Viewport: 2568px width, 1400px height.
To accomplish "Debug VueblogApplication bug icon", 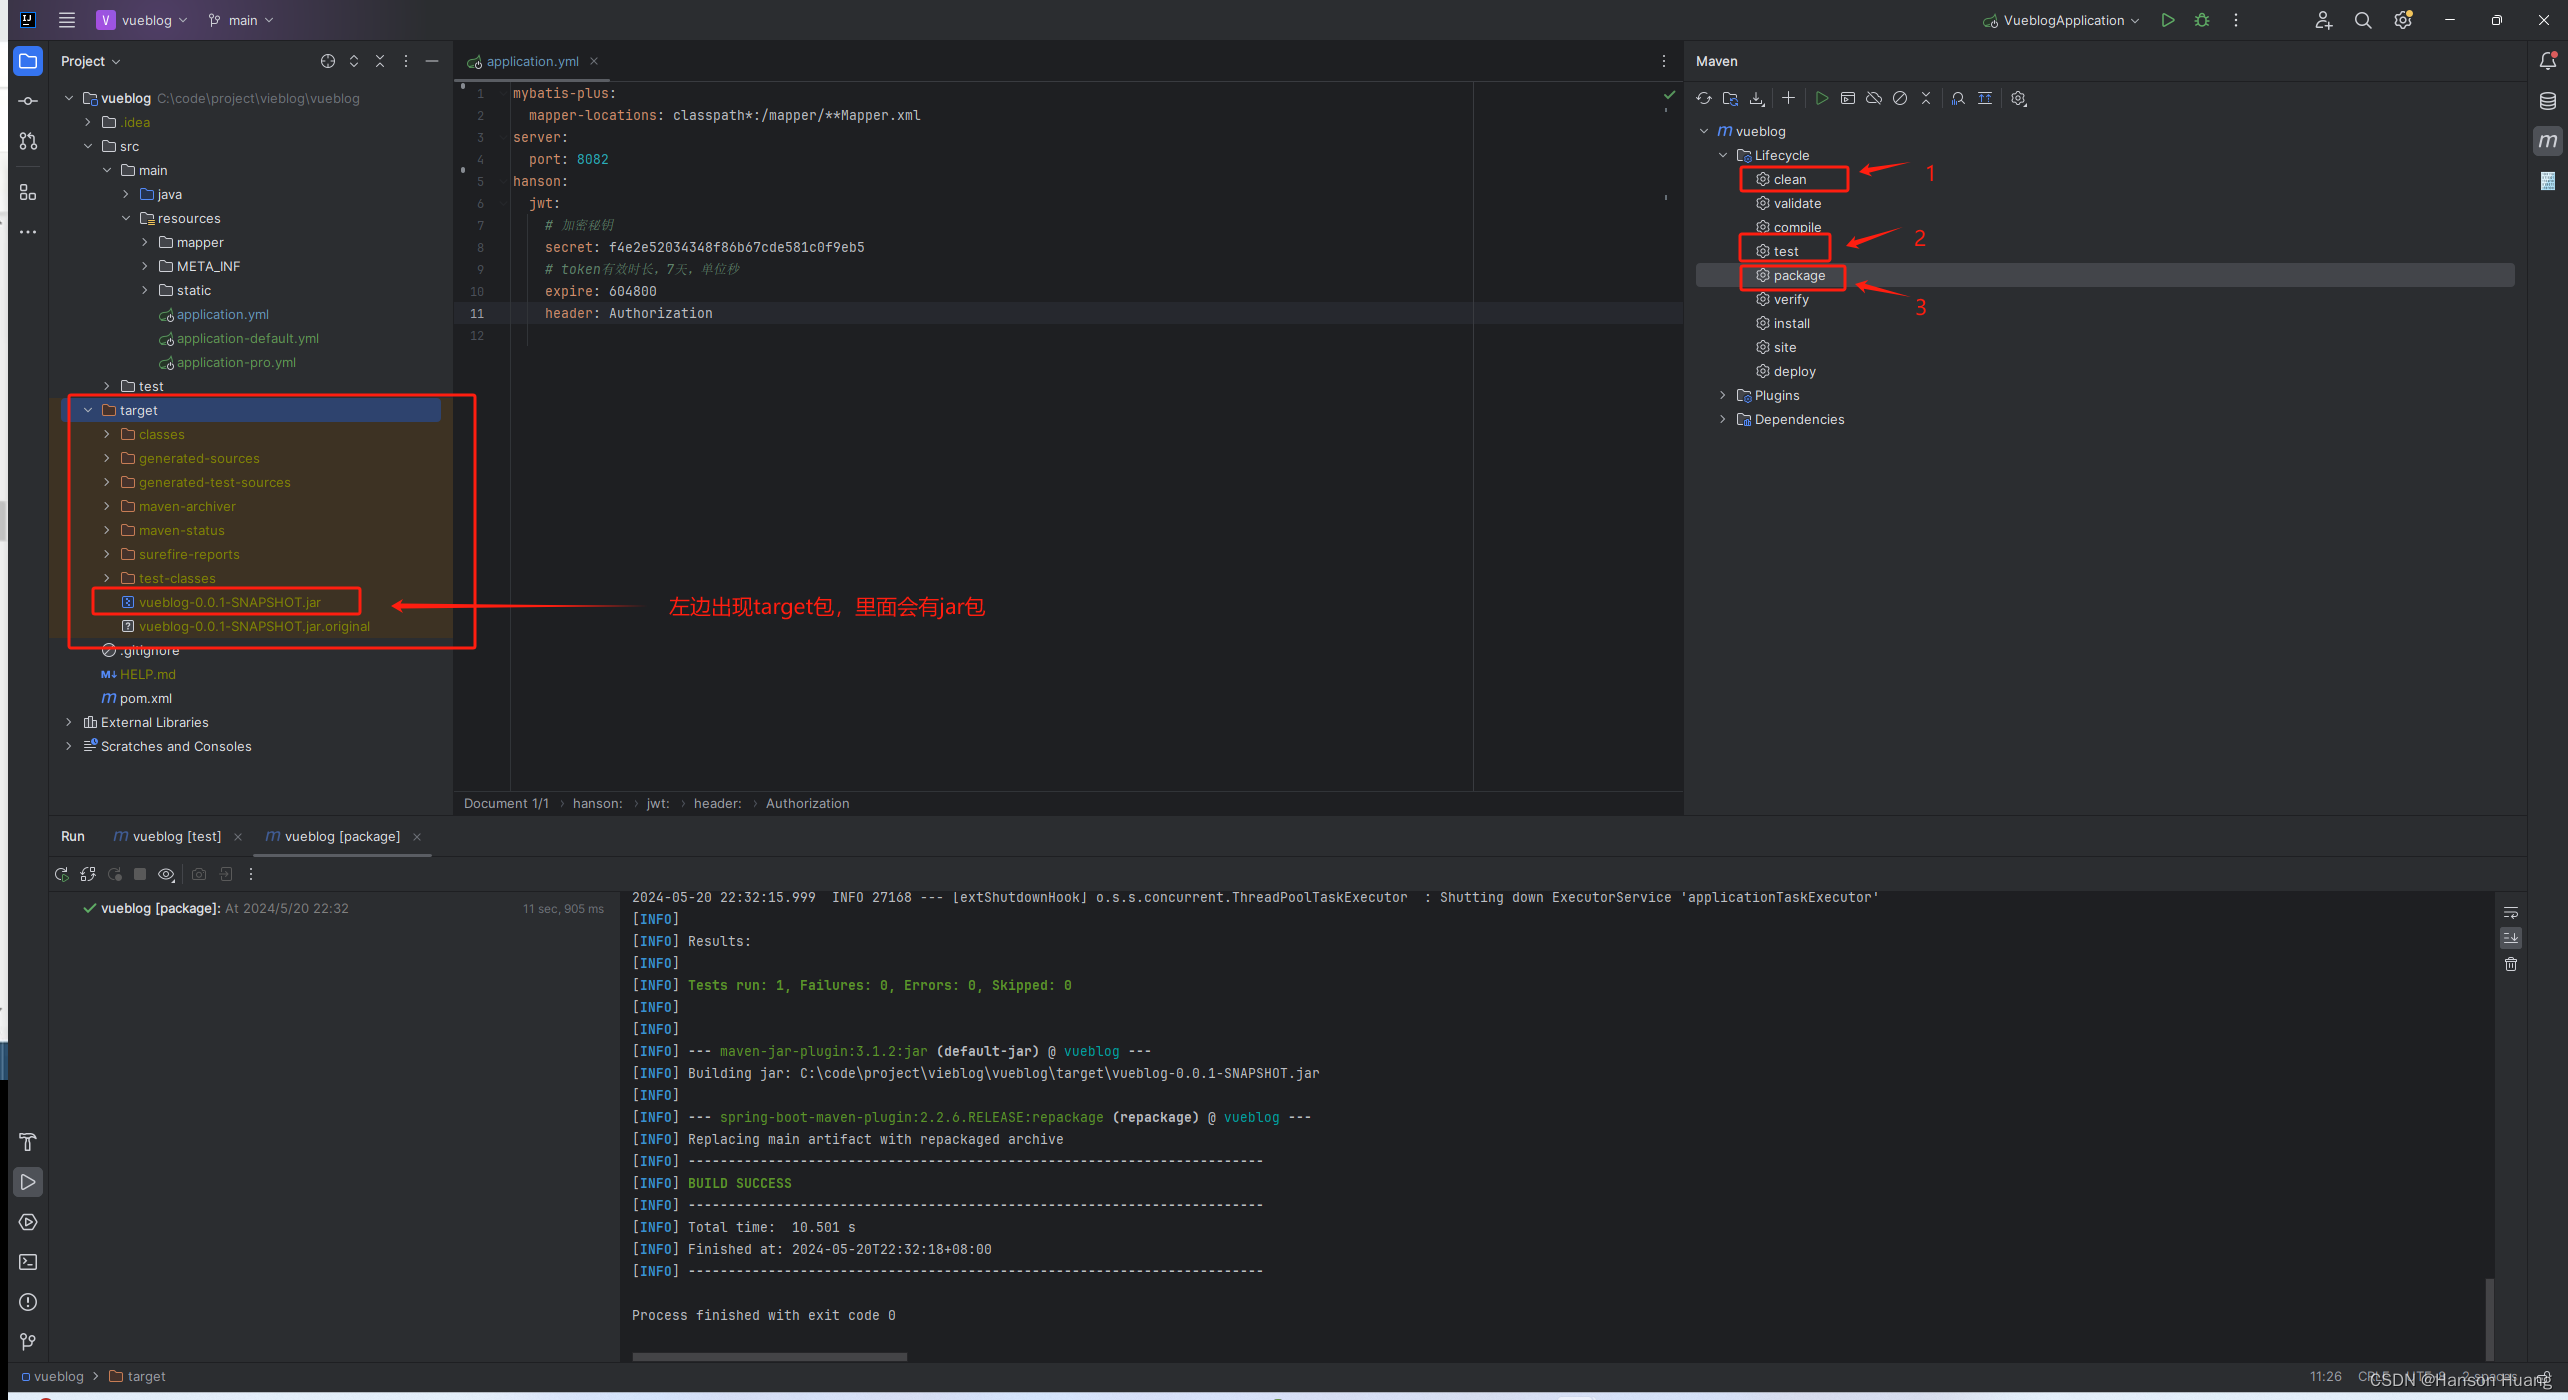I will click(x=2202, y=20).
